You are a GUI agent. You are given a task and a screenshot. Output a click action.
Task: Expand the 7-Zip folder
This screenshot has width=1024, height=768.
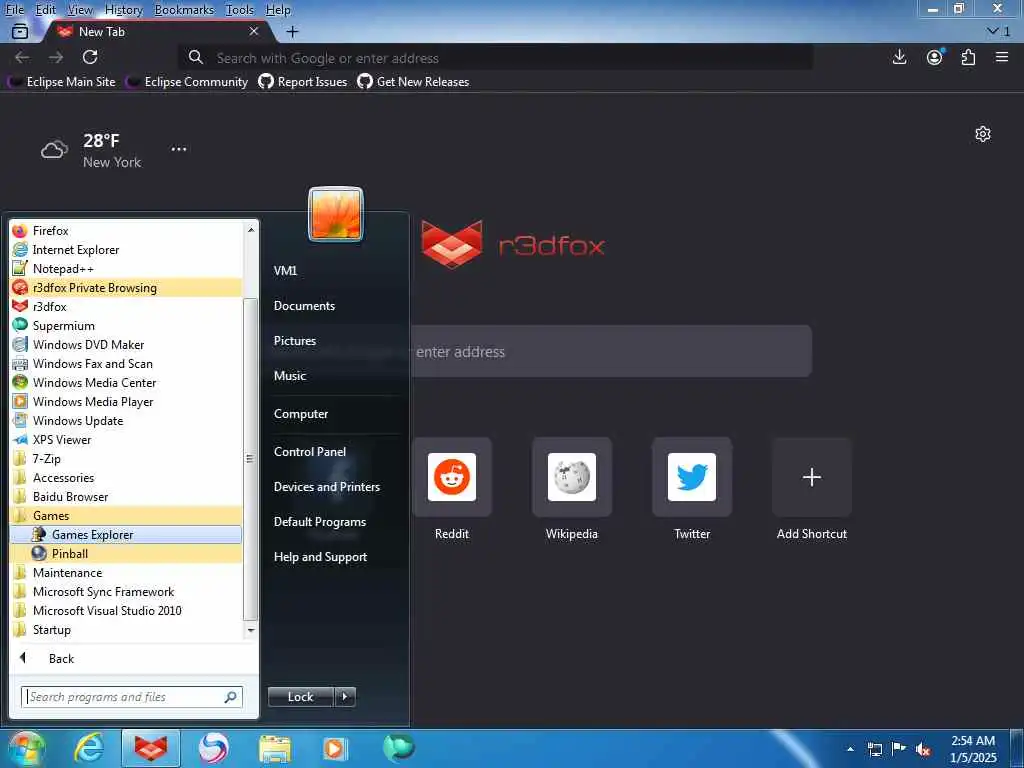pos(126,458)
